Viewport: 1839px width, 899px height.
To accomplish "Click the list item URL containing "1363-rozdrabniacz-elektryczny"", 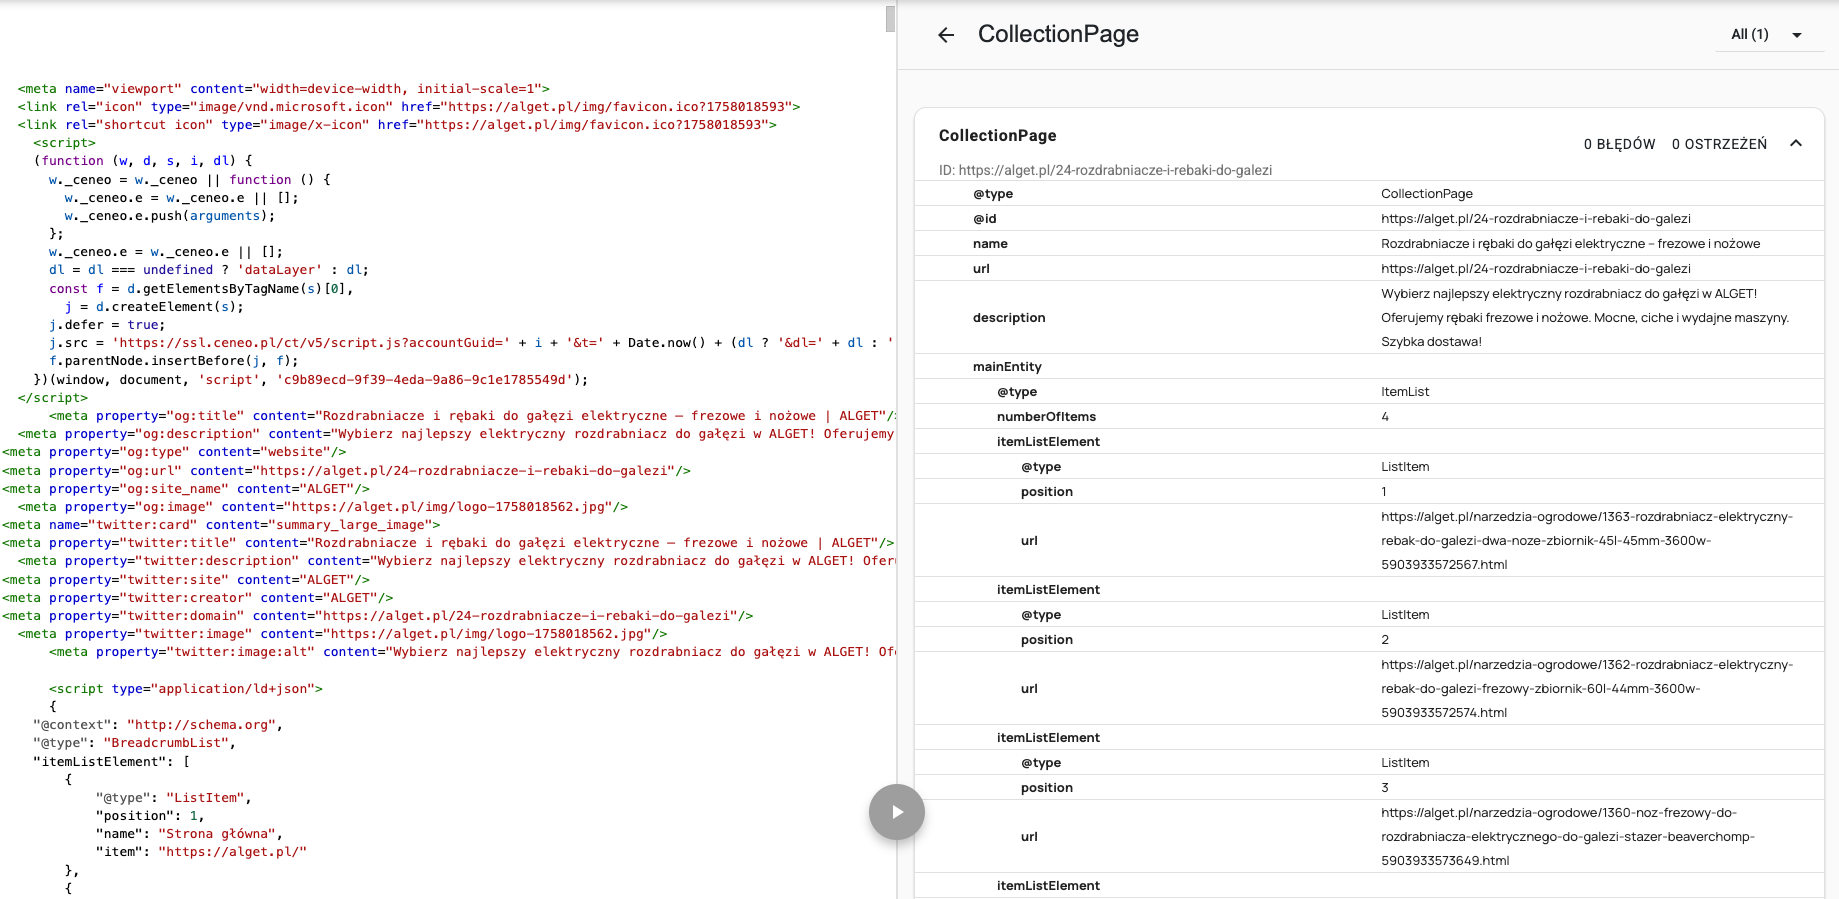I will (1587, 540).
